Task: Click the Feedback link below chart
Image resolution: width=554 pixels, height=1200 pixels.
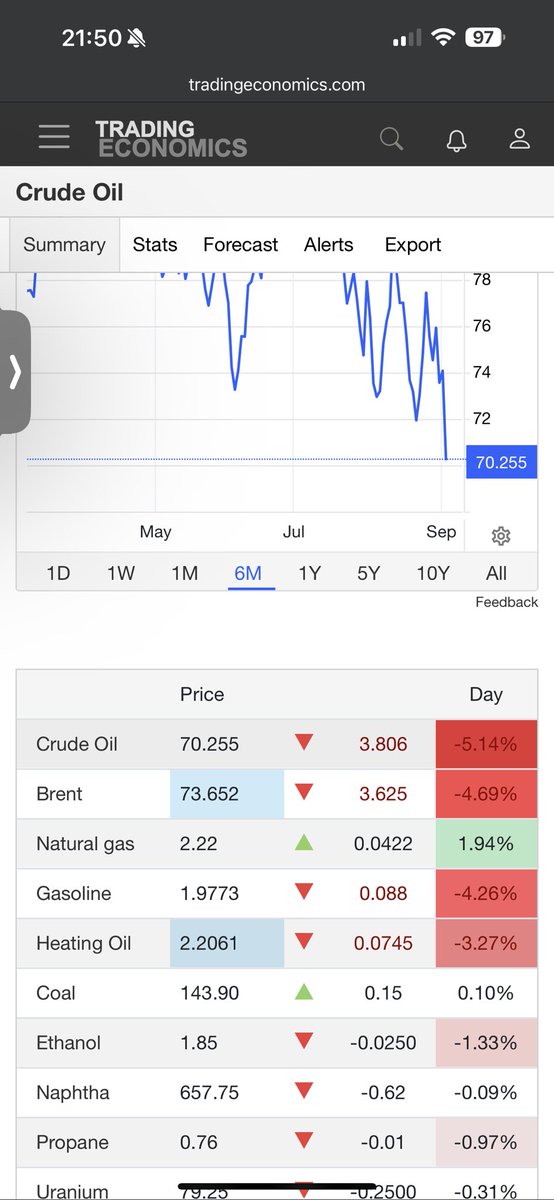Action: tap(506, 602)
